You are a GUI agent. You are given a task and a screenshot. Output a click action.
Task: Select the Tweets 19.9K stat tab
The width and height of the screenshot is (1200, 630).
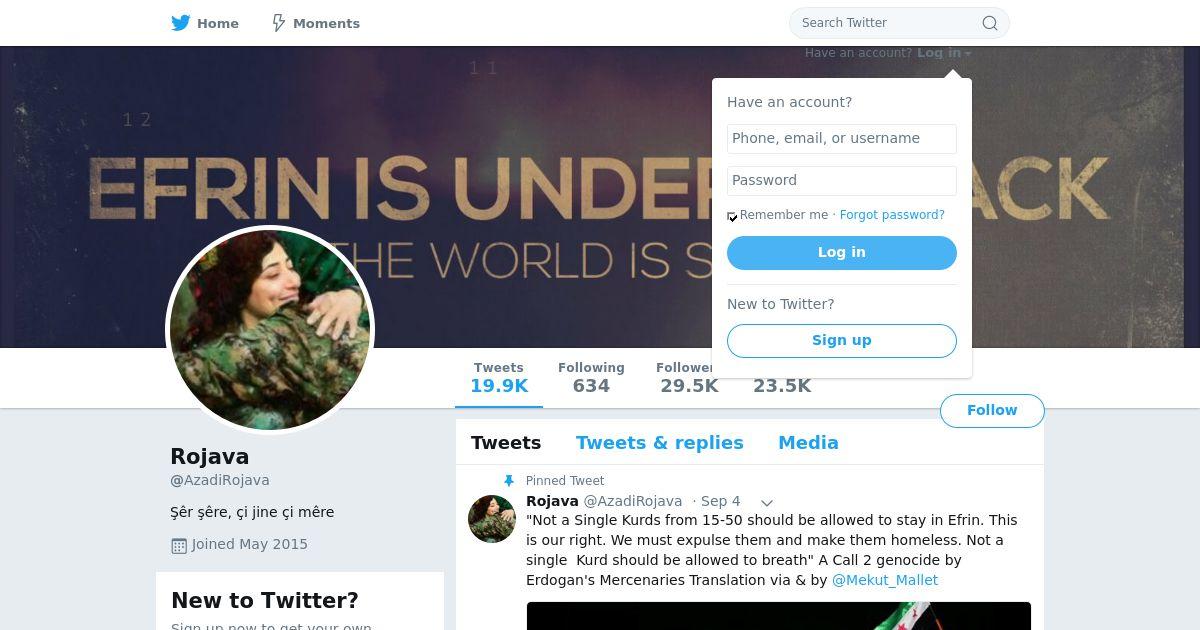click(x=499, y=378)
